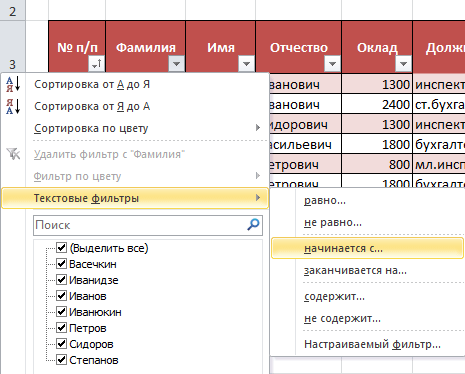Uncheck the Иванов checkbox

(61, 295)
